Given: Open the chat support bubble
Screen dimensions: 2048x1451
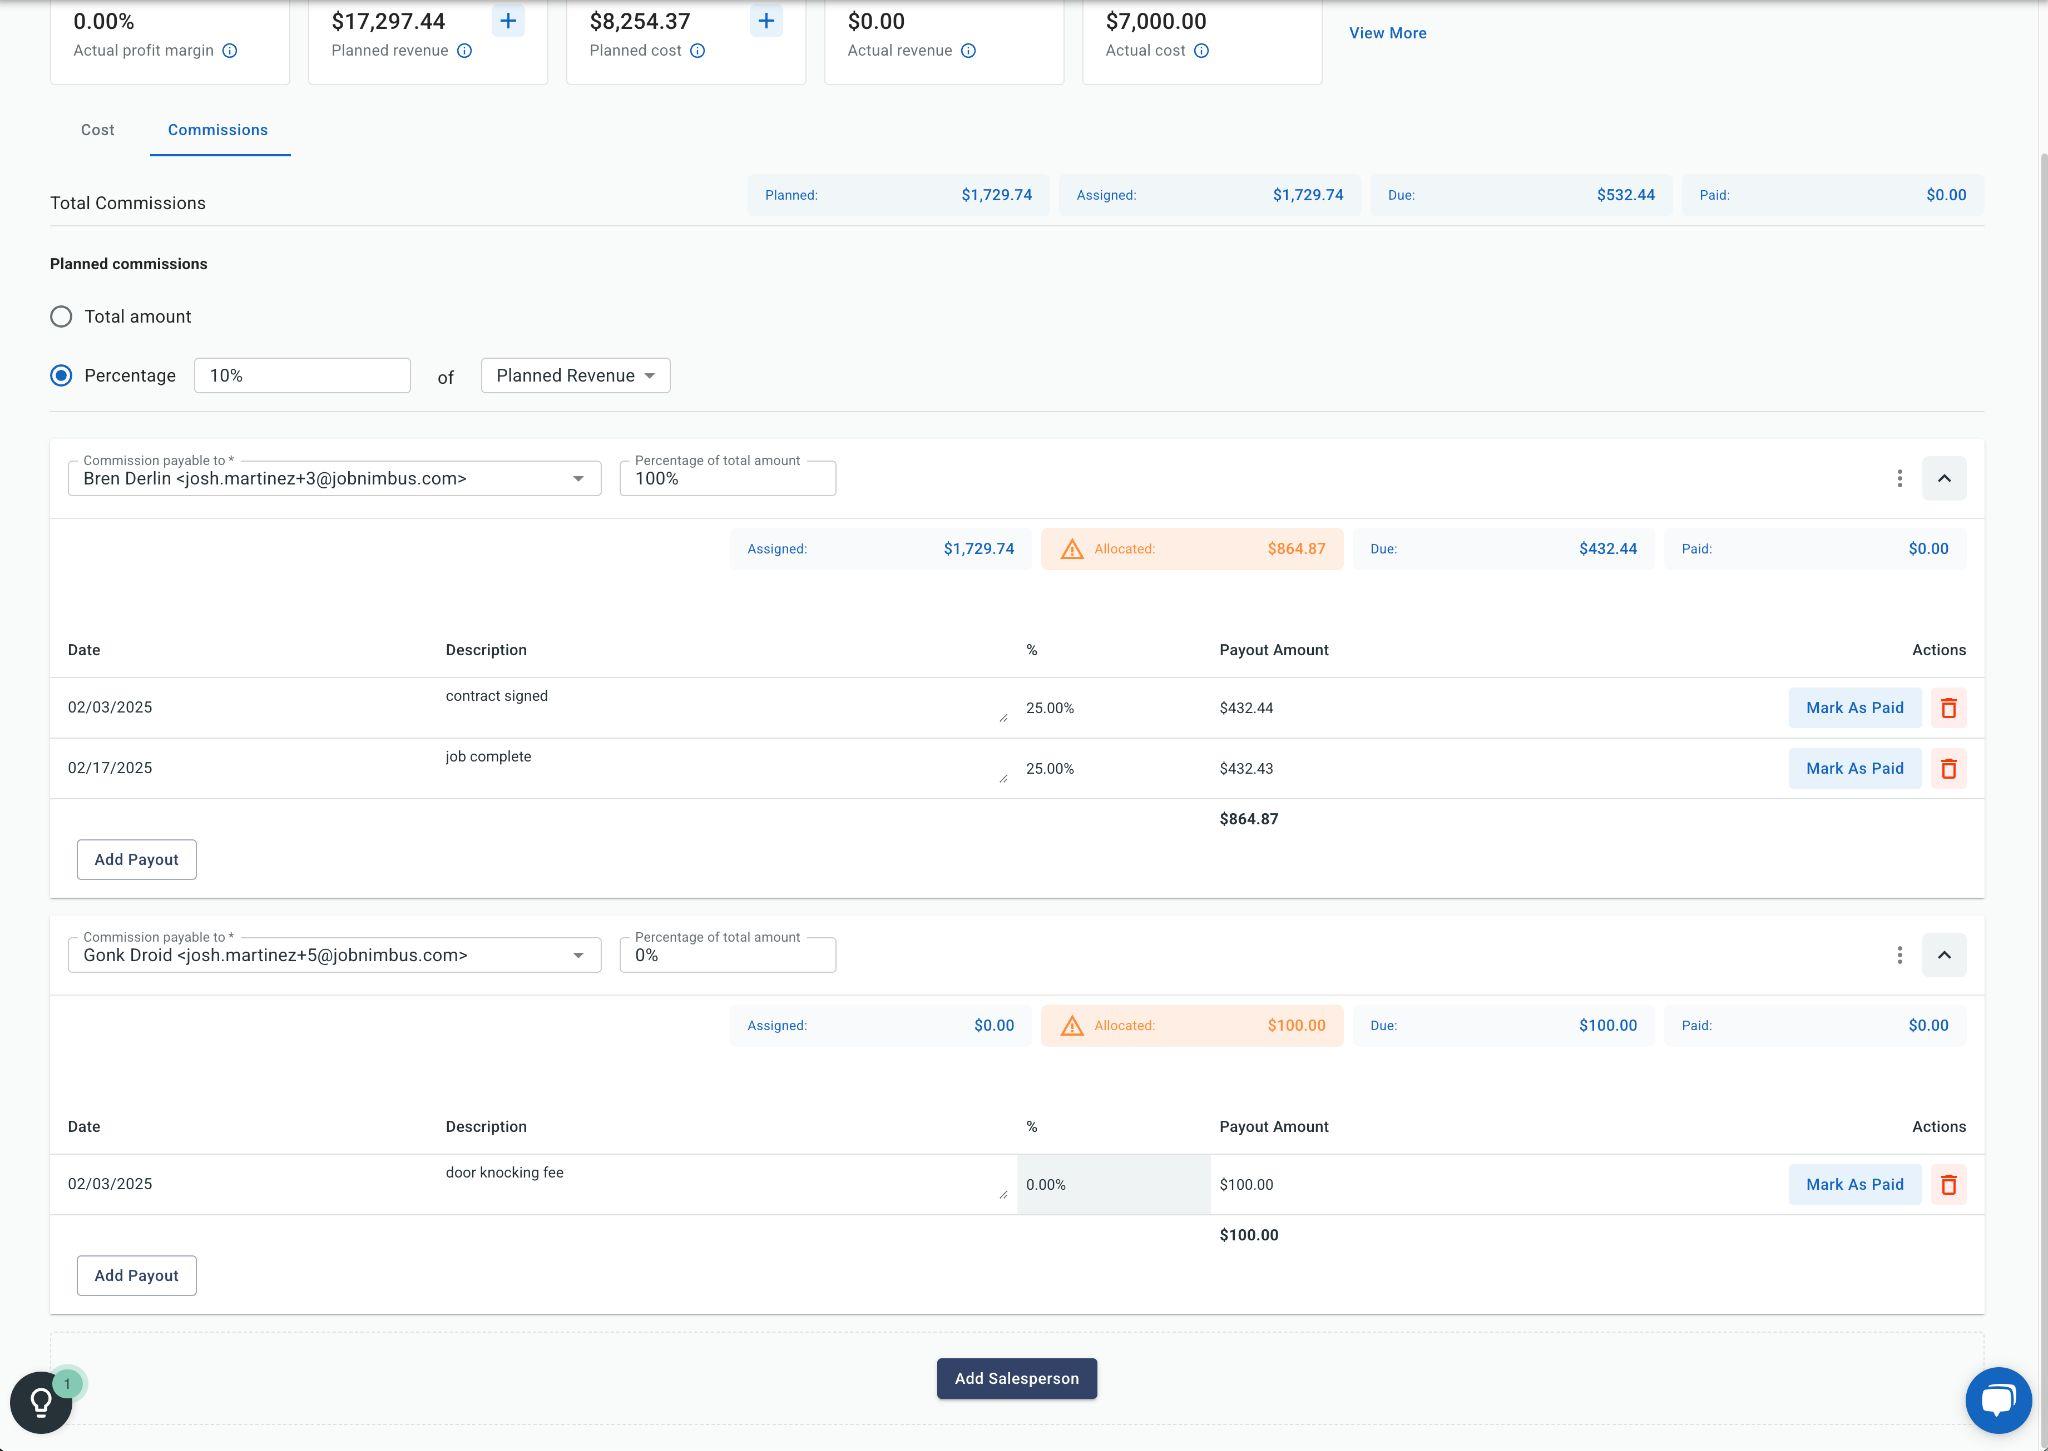Looking at the screenshot, I should [1997, 1400].
